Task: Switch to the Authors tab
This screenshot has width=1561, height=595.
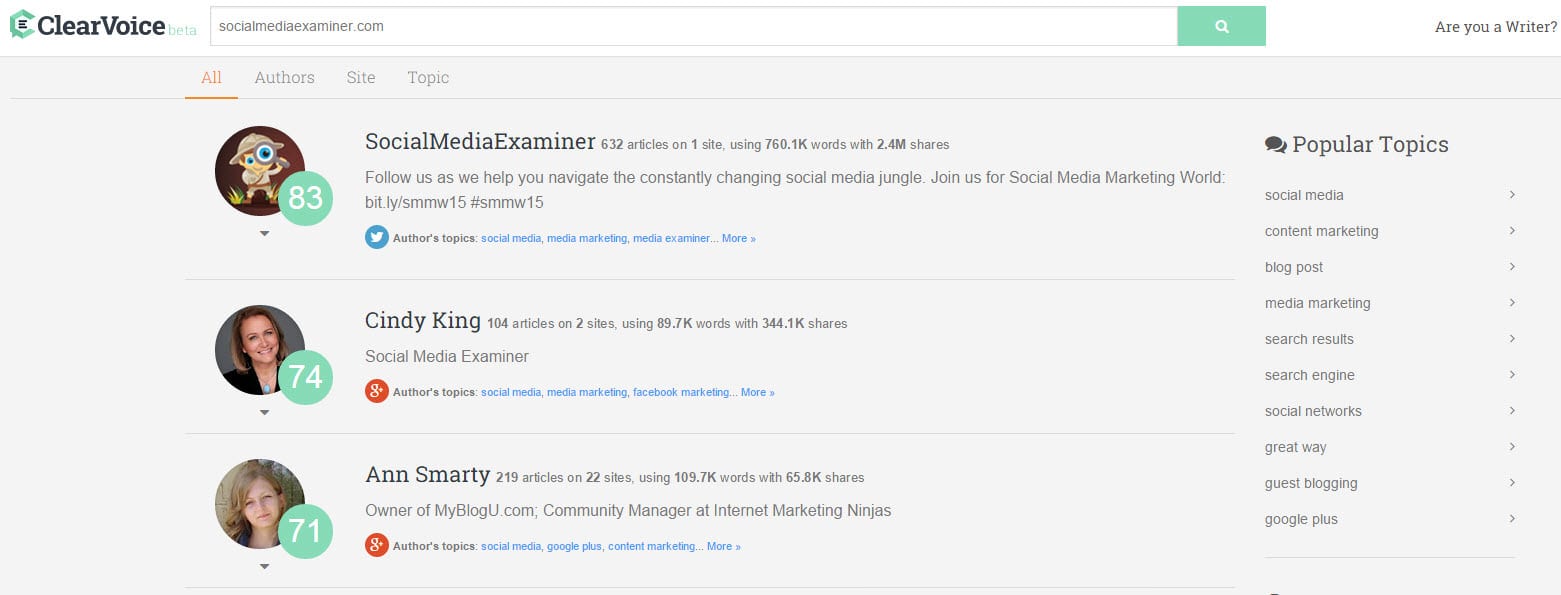Action: pyautogui.click(x=284, y=78)
